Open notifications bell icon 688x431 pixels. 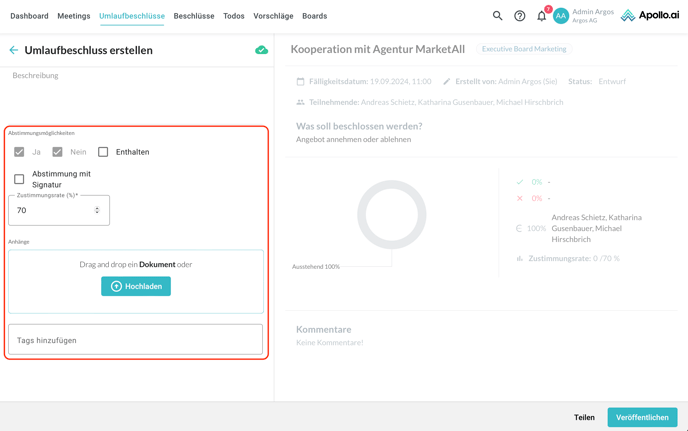[x=541, y=16]
